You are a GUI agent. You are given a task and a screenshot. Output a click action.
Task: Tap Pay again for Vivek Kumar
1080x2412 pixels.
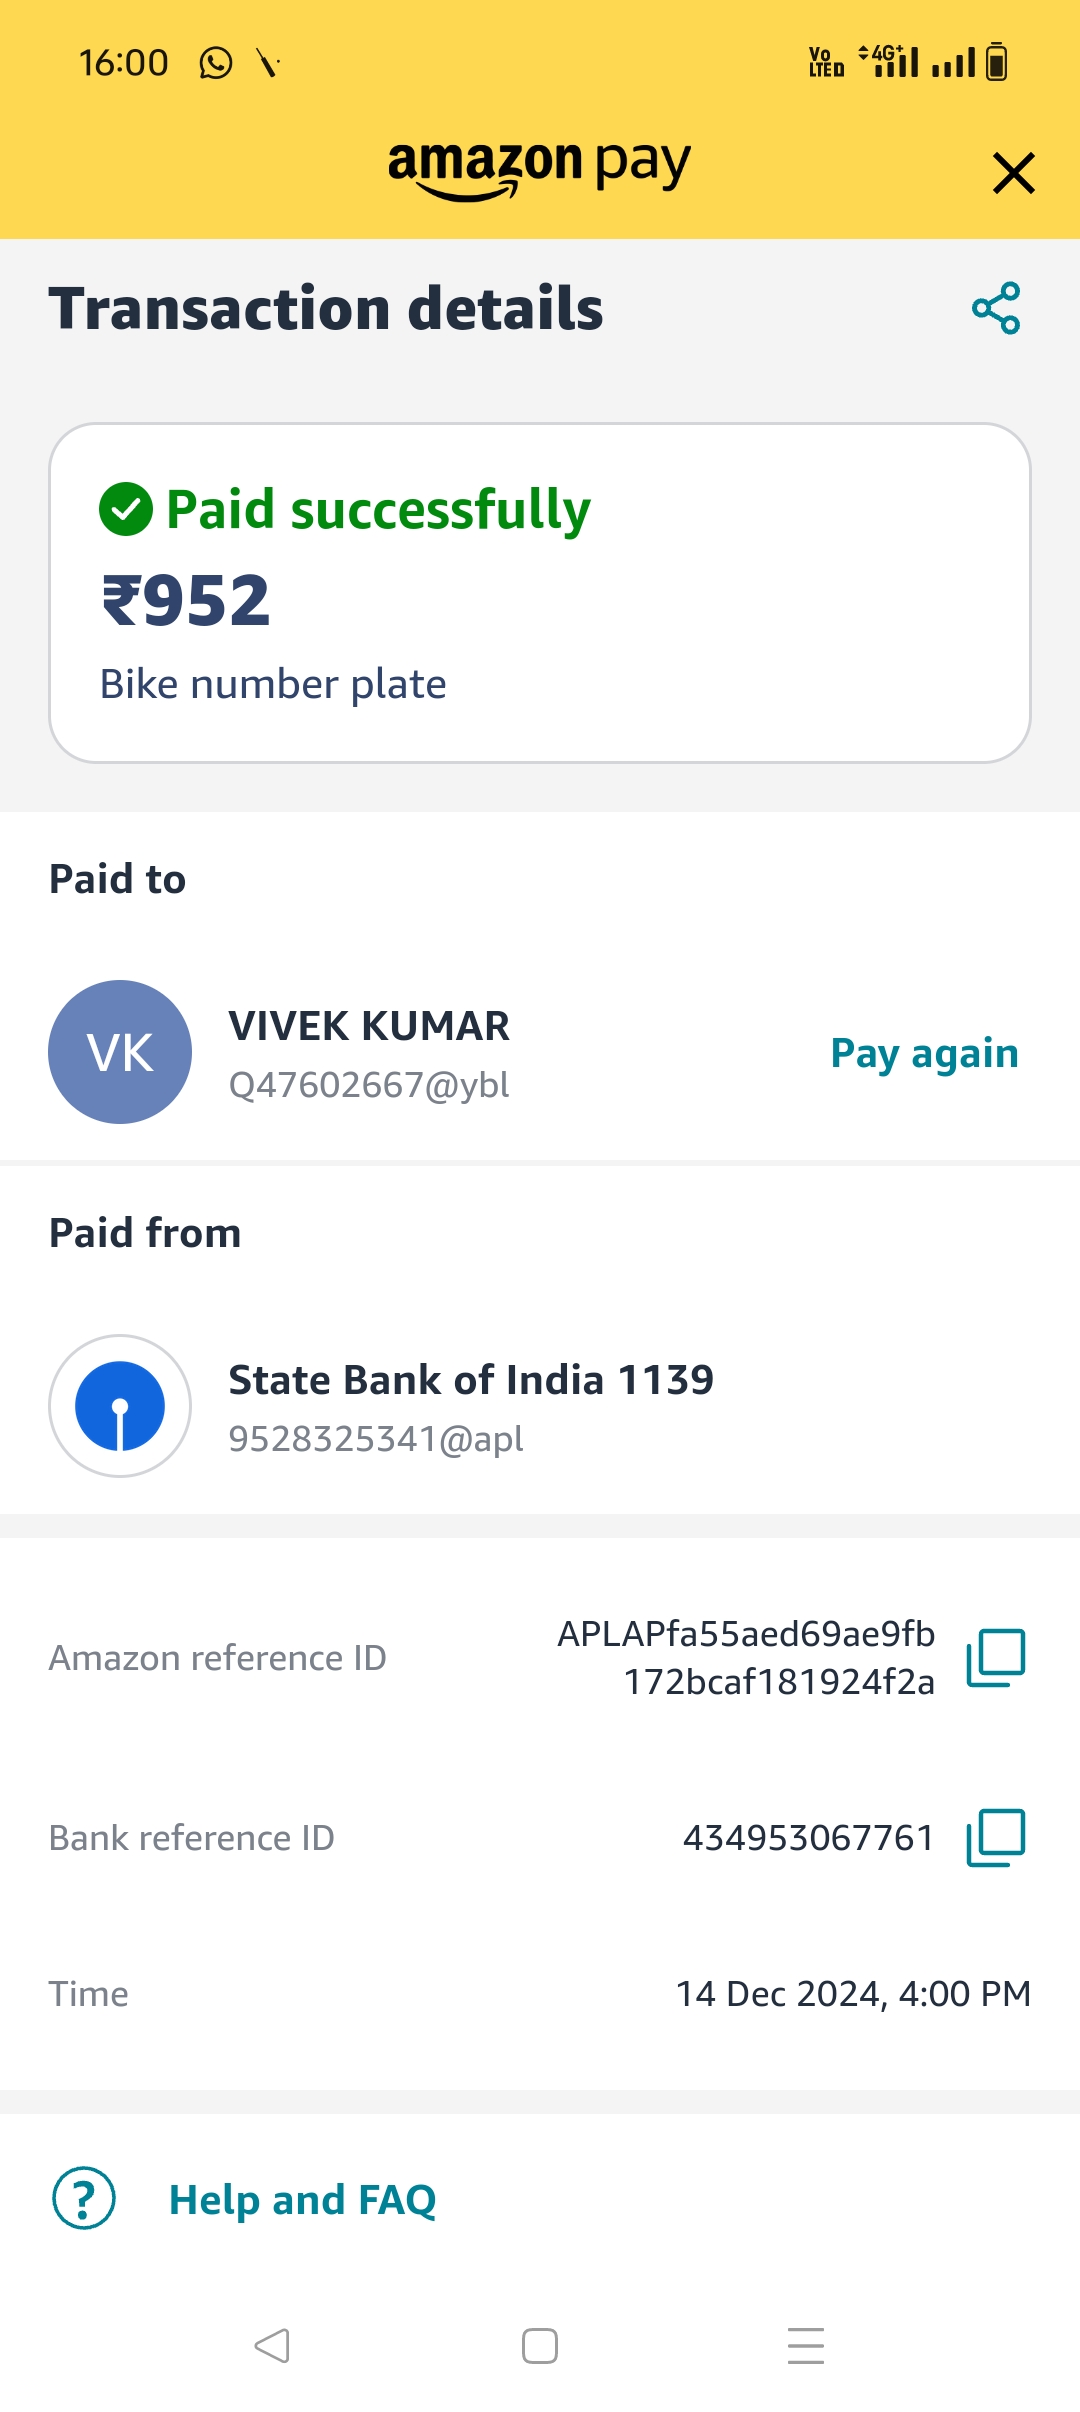point(924,1053)
